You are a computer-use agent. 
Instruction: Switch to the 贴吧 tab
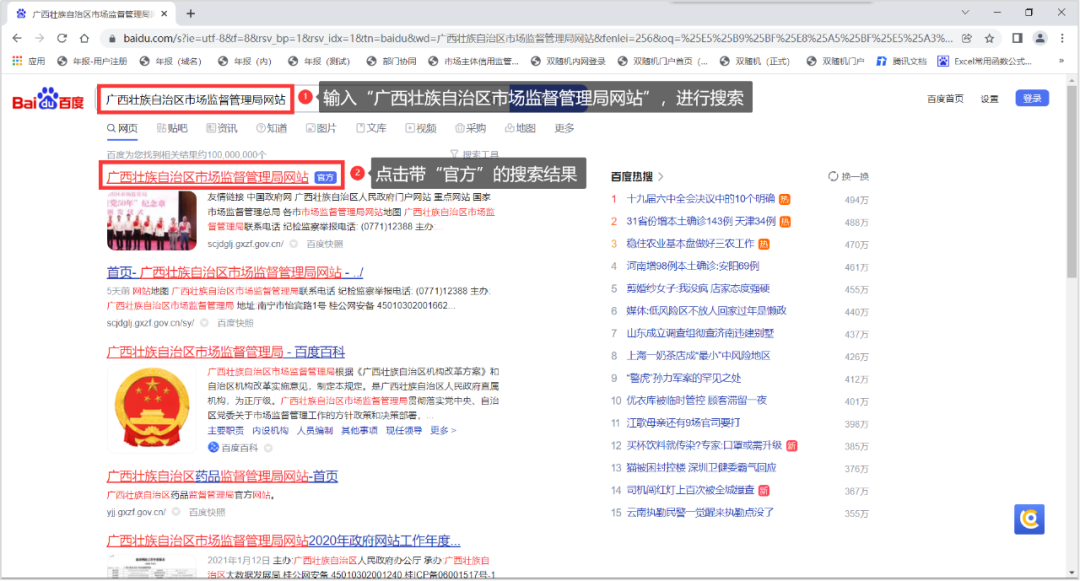click(172, 128)
